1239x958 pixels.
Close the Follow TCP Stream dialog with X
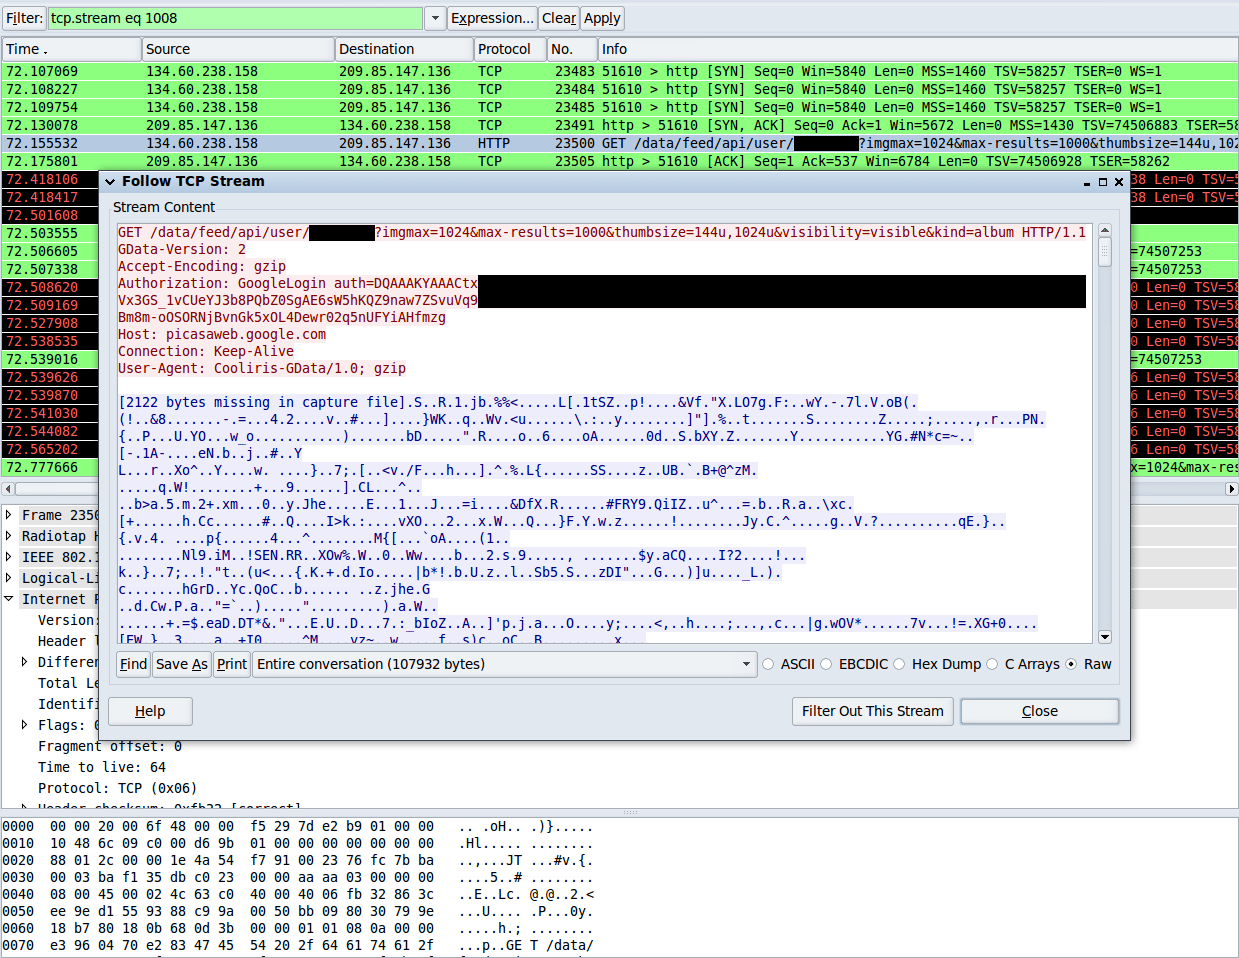[1119, 182]
